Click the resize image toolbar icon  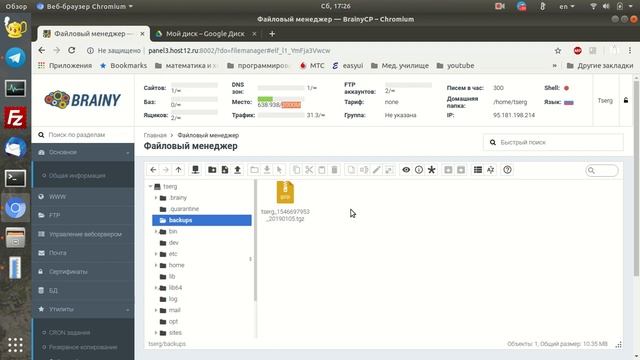pyautogui.click(x=389, y=170)
